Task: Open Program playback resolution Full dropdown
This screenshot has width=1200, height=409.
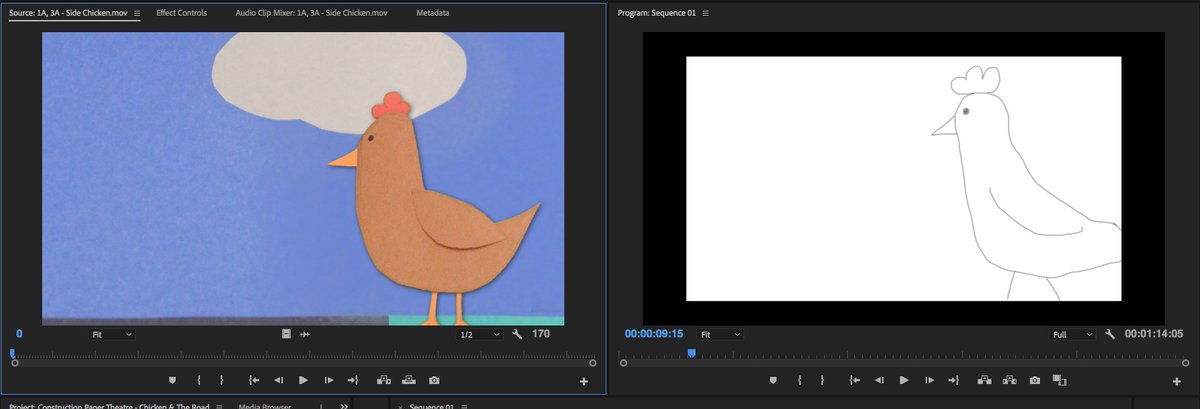Action: point(1073,334)
